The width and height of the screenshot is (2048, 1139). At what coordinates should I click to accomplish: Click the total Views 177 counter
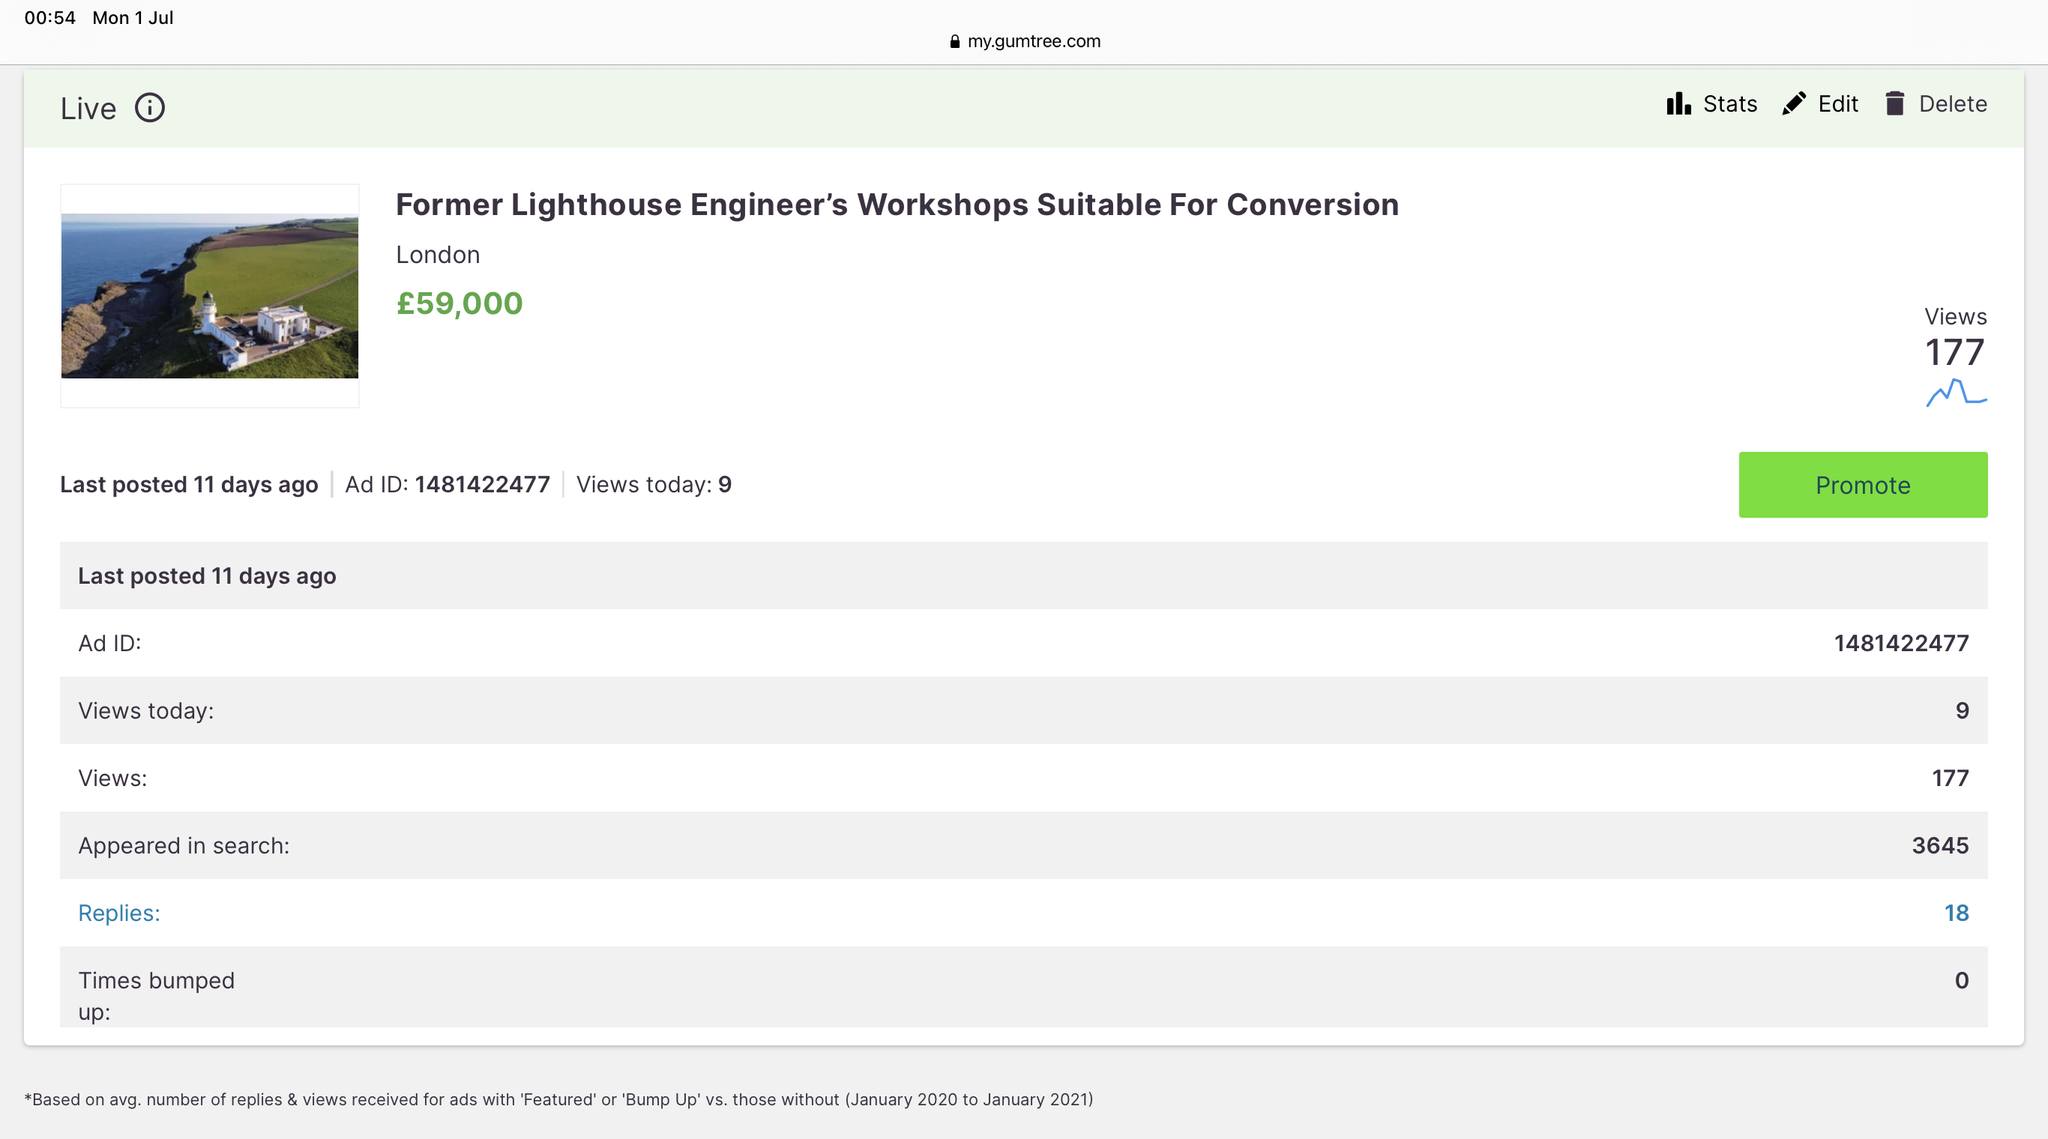[1955, 352]
